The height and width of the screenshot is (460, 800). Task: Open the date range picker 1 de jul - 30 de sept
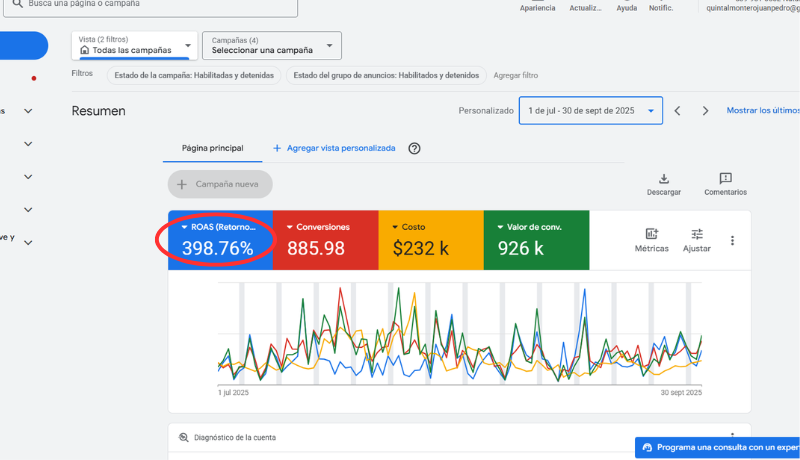point(591,111)
